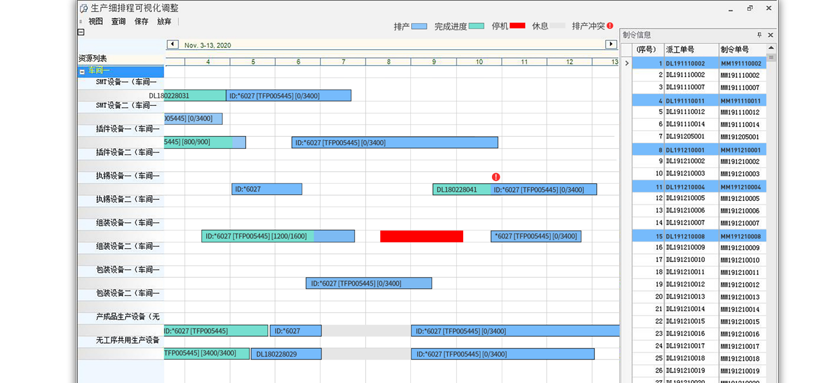Pin the 制令信息 panel
This screenshot has height=383, width=832.
point(759,35)
